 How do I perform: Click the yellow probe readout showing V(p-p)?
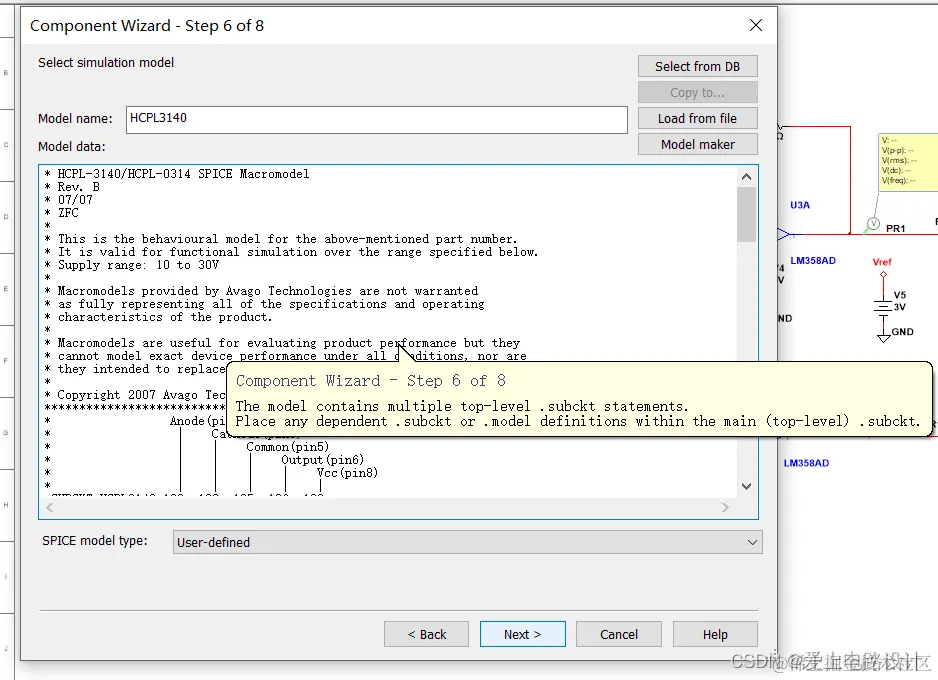pyautogui.click(x=908, y=160)
